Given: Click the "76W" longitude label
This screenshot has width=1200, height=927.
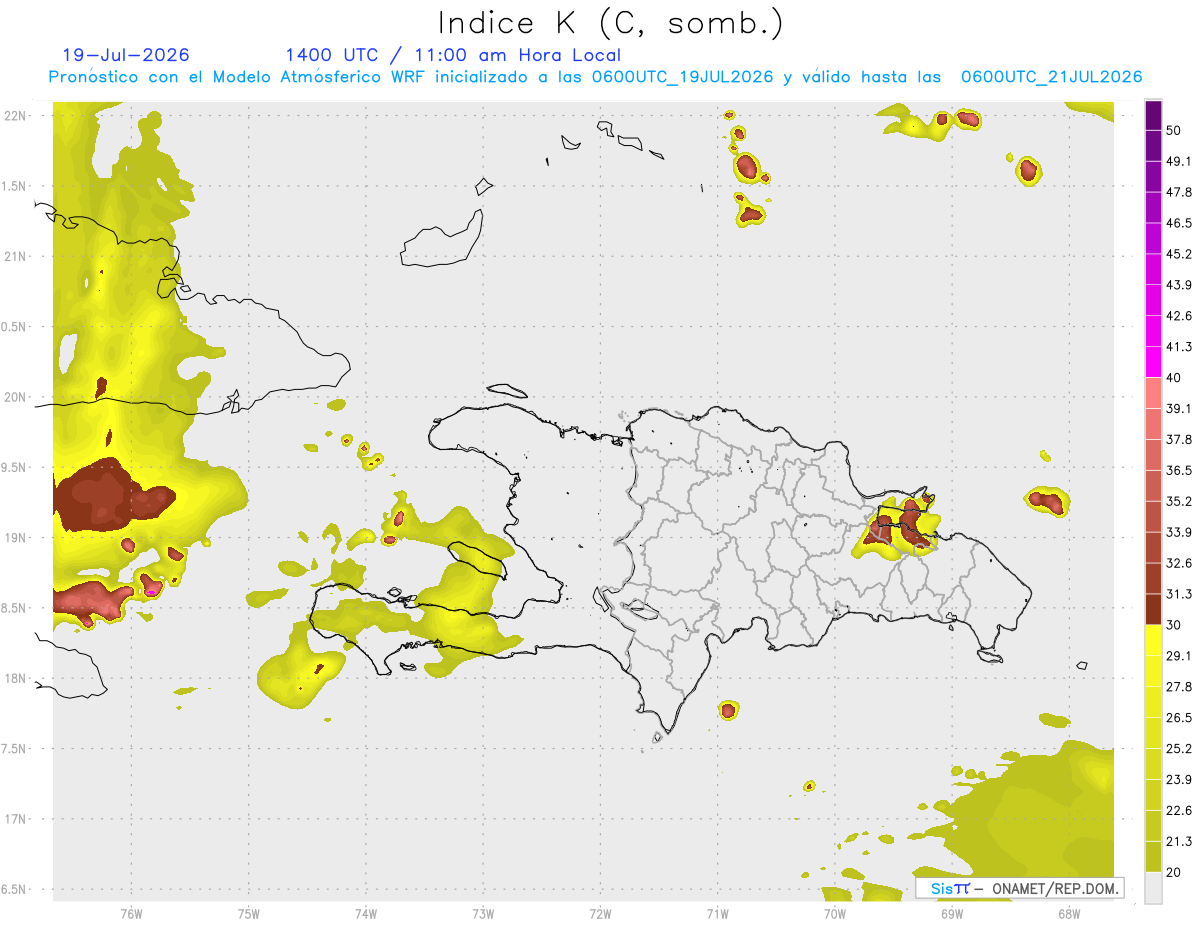Looking at the screenshot, I should point(131,914).
